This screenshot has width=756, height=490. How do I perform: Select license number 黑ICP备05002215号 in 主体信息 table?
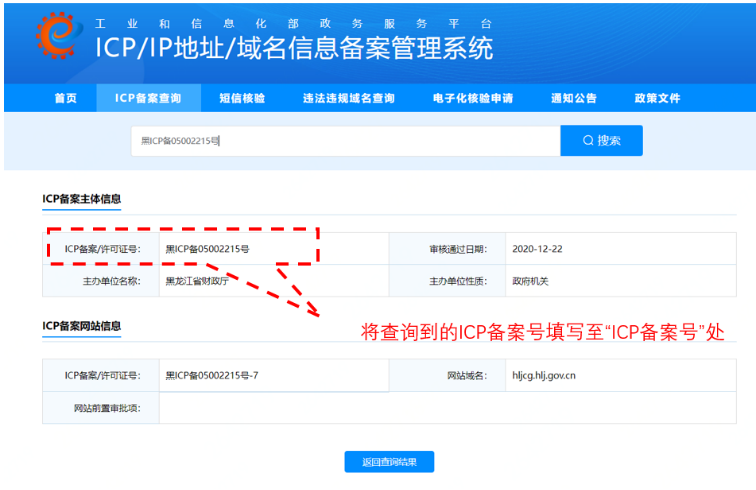(207, 249)
